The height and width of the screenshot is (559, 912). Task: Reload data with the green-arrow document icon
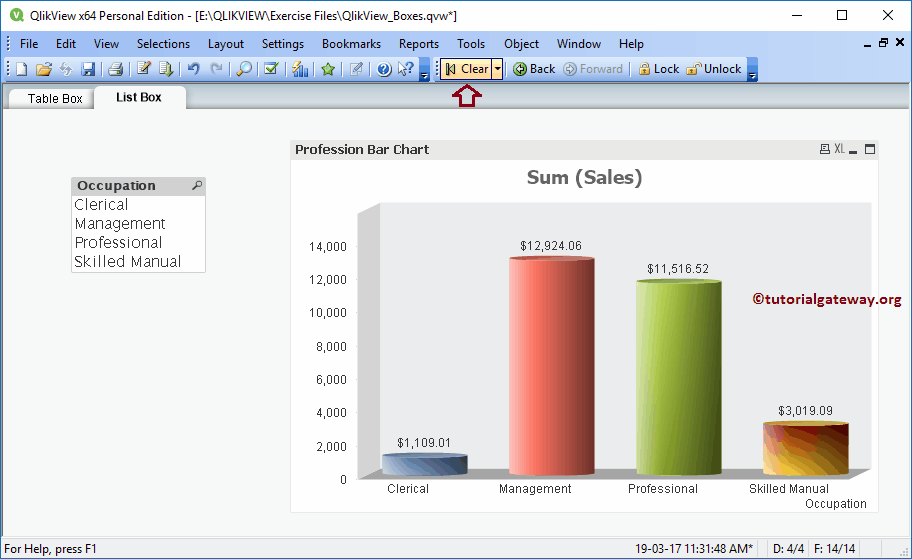tap(166, 69)
